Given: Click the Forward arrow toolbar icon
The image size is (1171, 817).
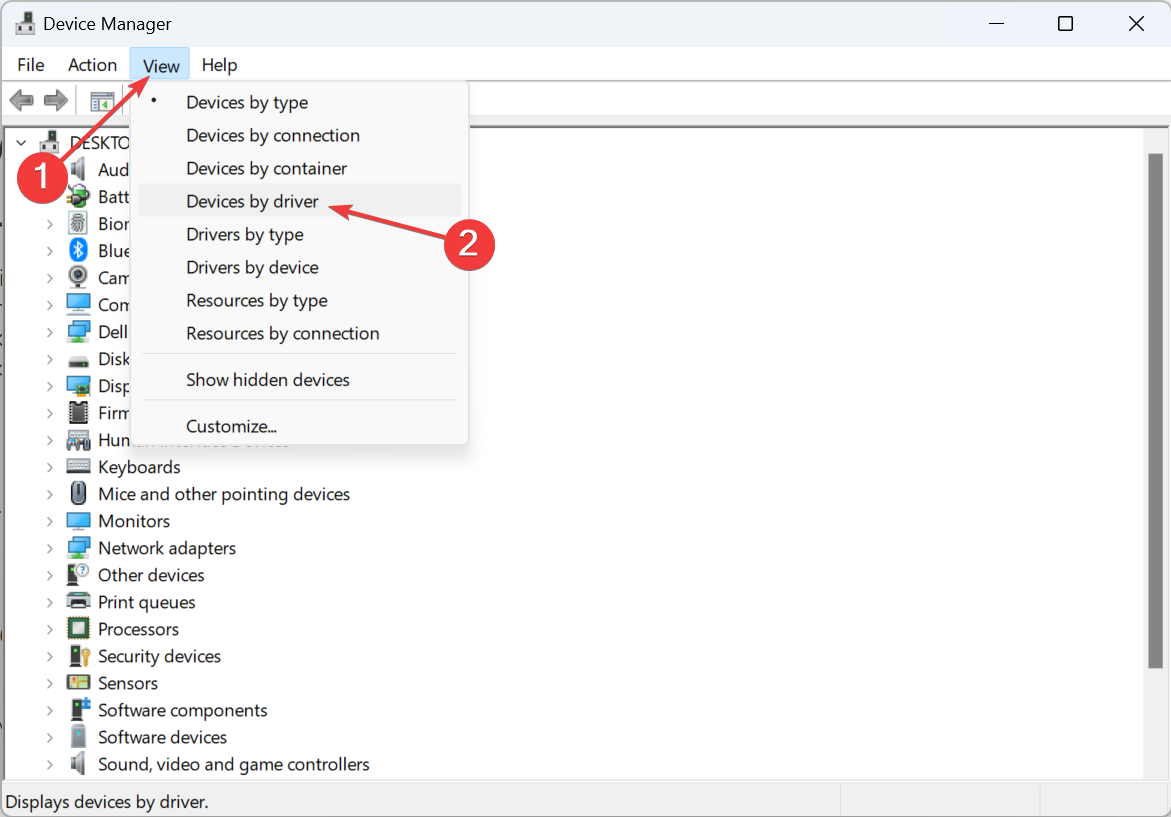Looking at the screenshot, I should coord(55,100).
